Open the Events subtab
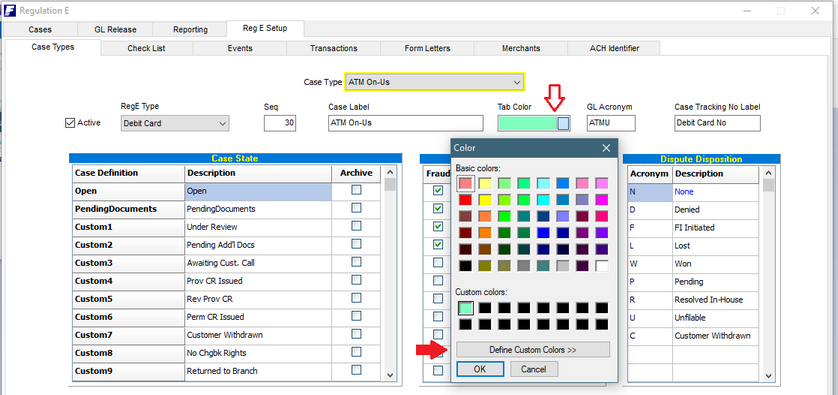This screenshot has height=395, width=838. [x=240, y=48]
